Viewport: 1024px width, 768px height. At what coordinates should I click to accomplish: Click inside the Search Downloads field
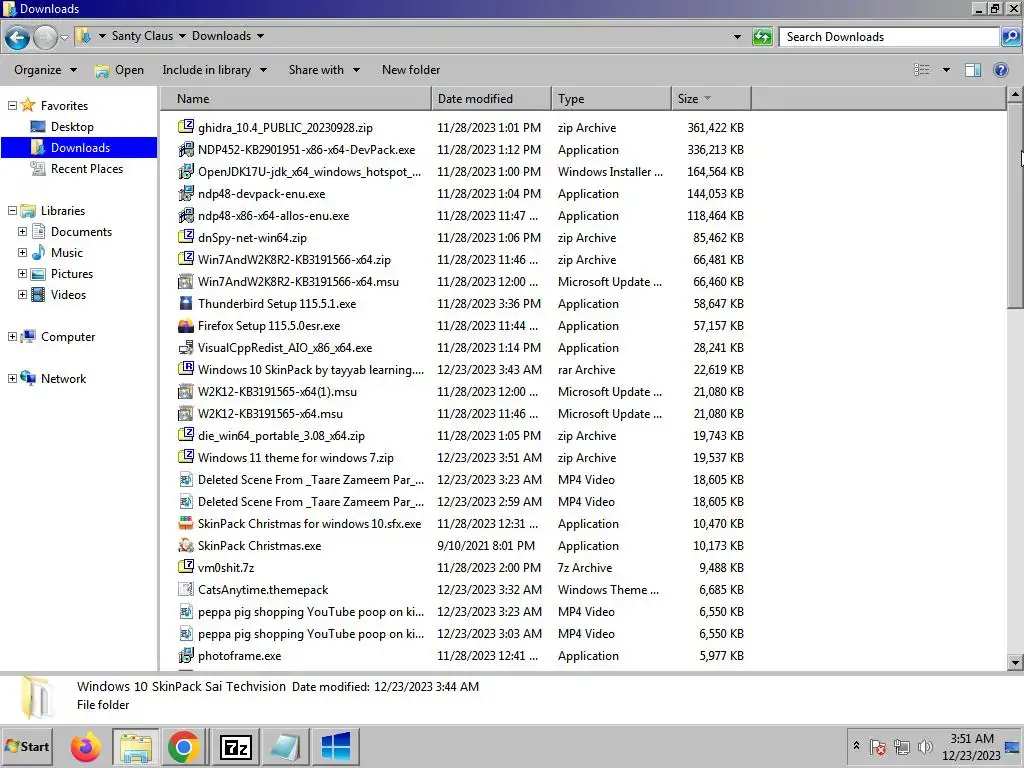coord(889,37)
